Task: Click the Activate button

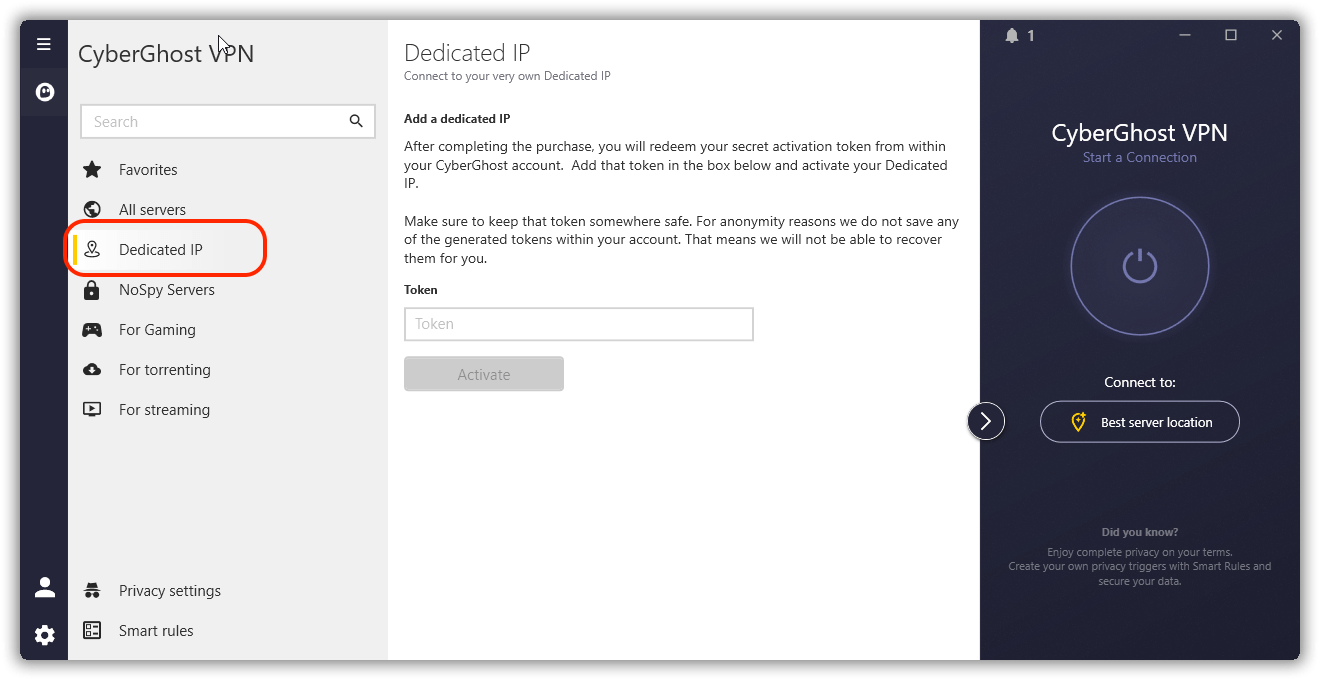Action: [x=484, y=374]
